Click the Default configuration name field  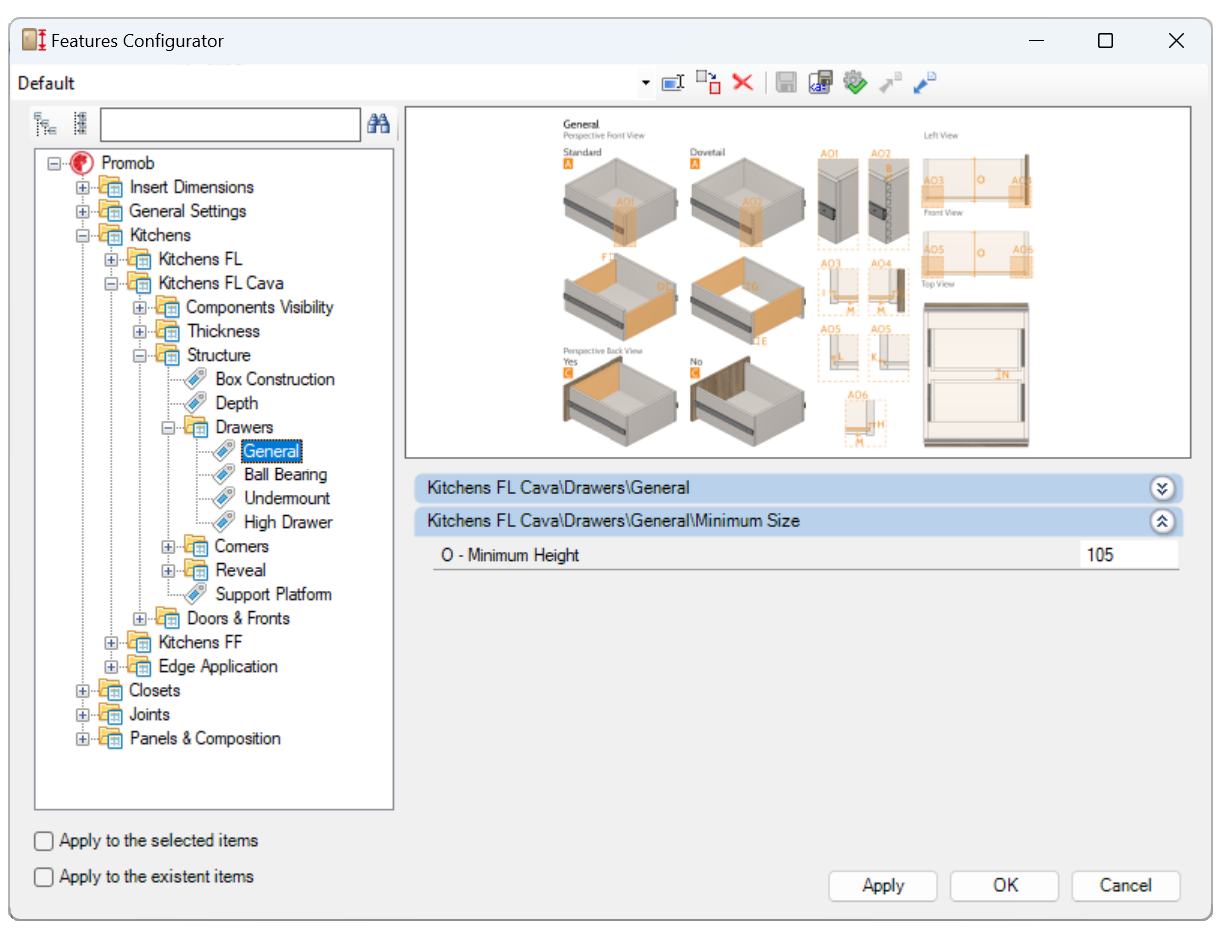(326, 83)
